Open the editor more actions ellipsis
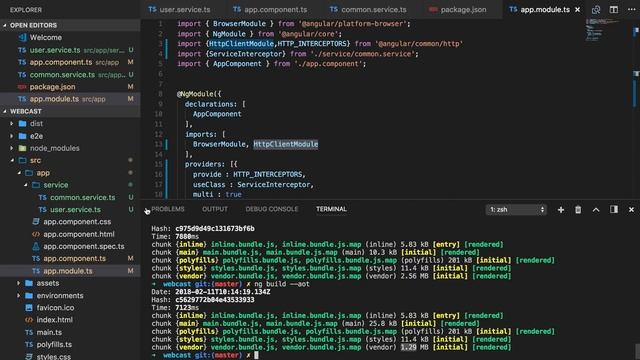Image resolution: width=640 pixels, height=360 pixels. 631,9
